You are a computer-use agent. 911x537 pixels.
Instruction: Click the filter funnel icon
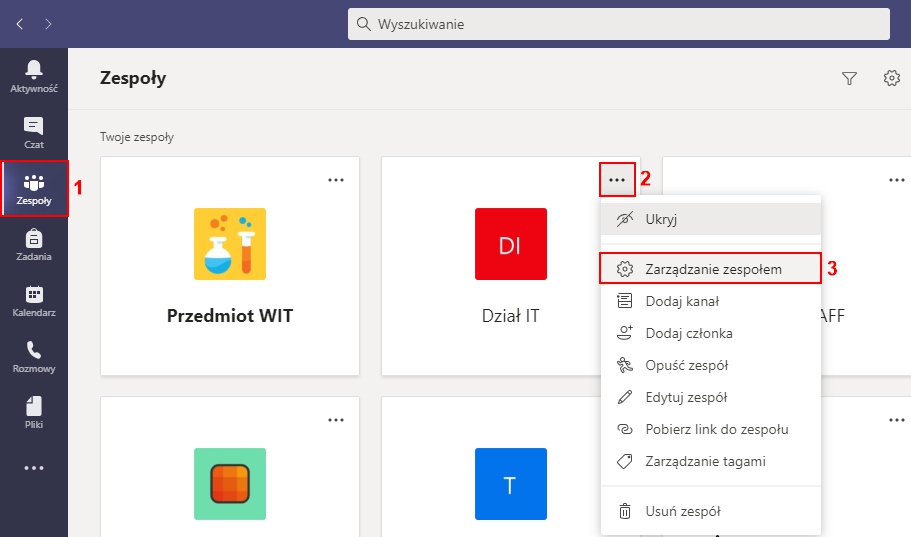point(849,78)
